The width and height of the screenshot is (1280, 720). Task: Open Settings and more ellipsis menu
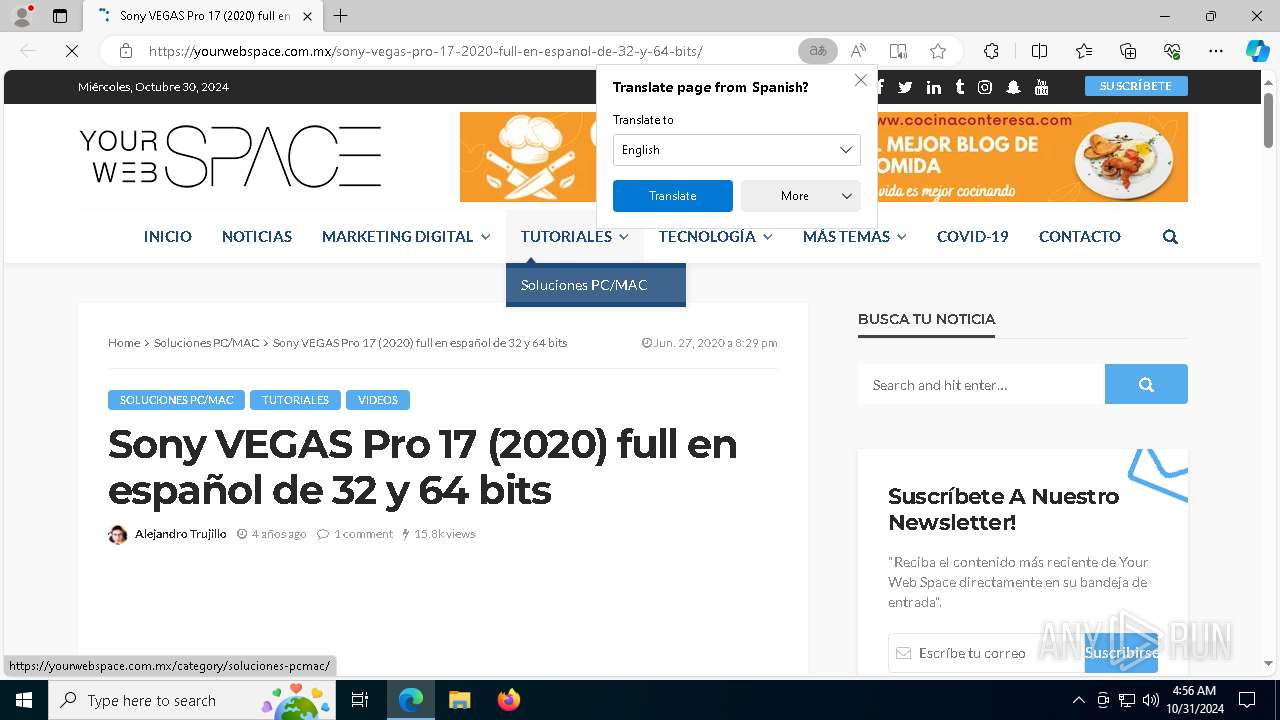(x=1216, y=51)
